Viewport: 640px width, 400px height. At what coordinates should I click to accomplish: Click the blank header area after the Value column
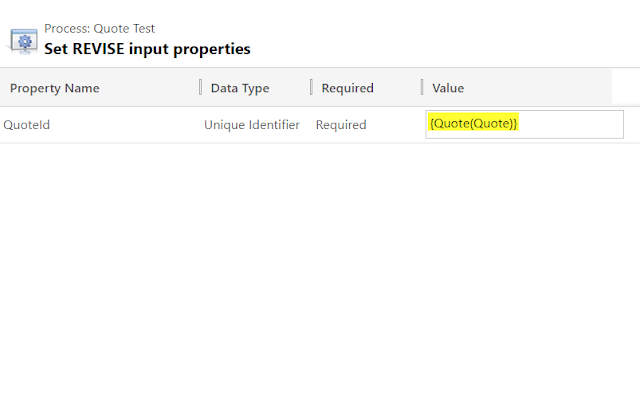[x=626, y=87]
